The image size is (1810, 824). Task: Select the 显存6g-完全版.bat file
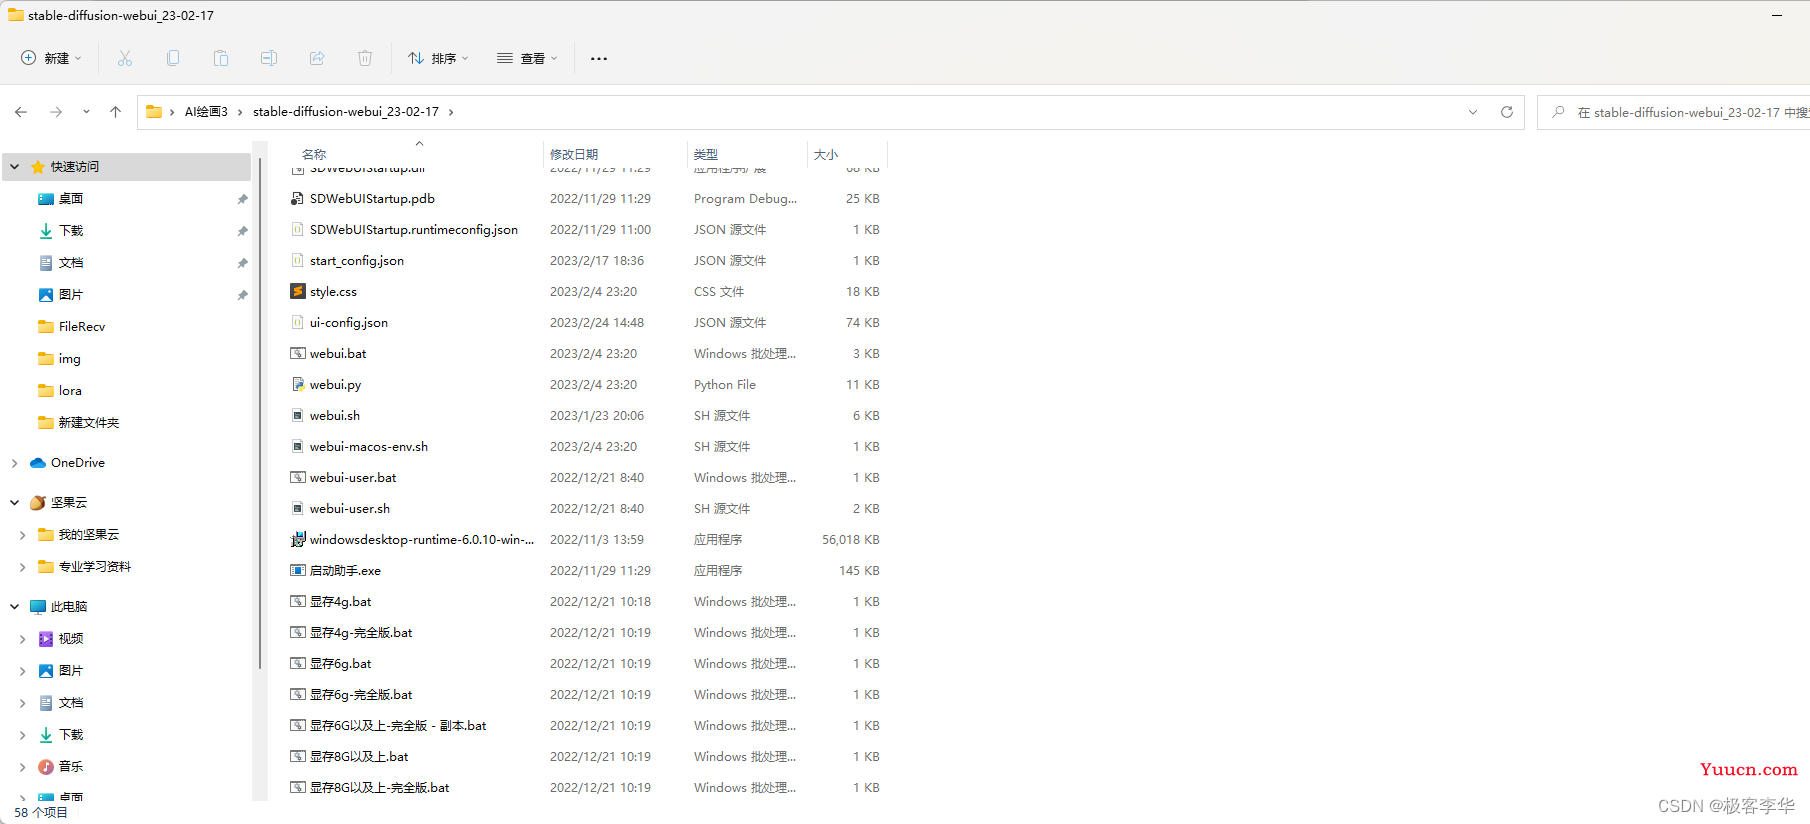tap(361, 694)
